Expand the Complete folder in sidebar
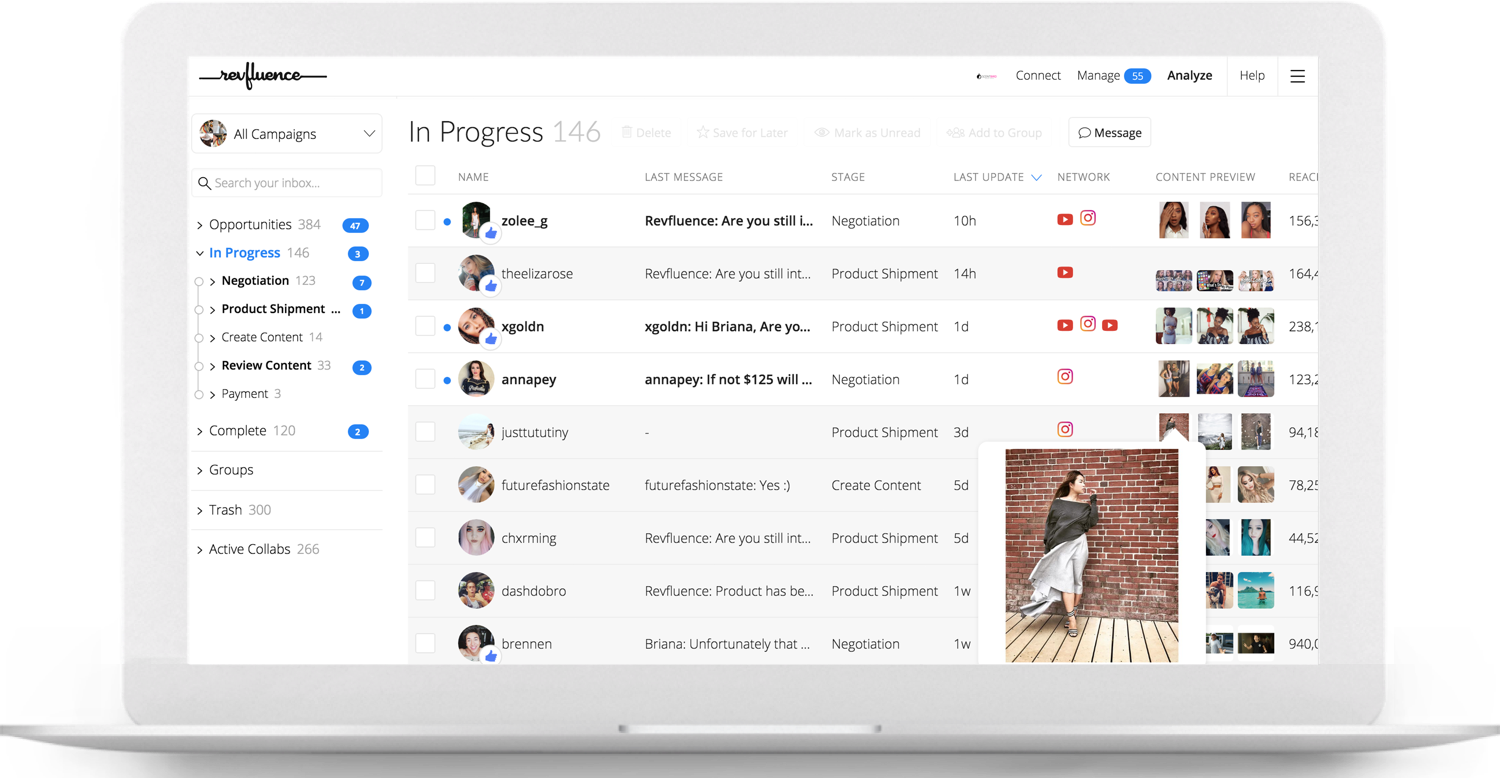The height and width of the screenshot is (778, 1500). 200,431
